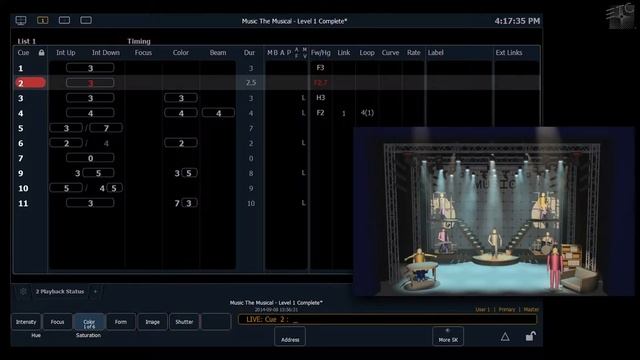
Task: Click the Color timing column header
Action: [180, 53]
